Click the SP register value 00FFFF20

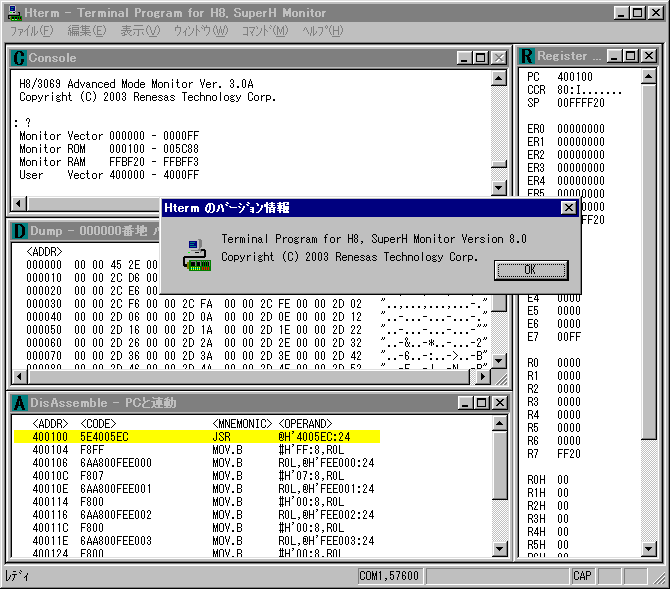coord(581,103)
